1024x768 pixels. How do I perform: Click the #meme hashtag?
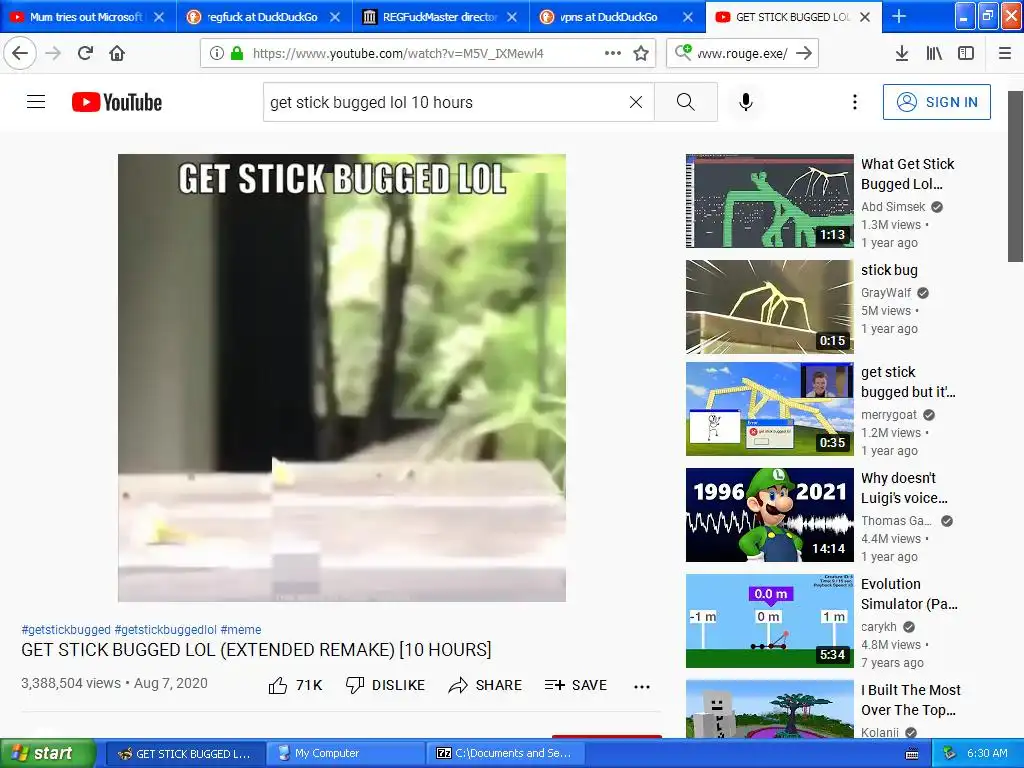[240, 630]
